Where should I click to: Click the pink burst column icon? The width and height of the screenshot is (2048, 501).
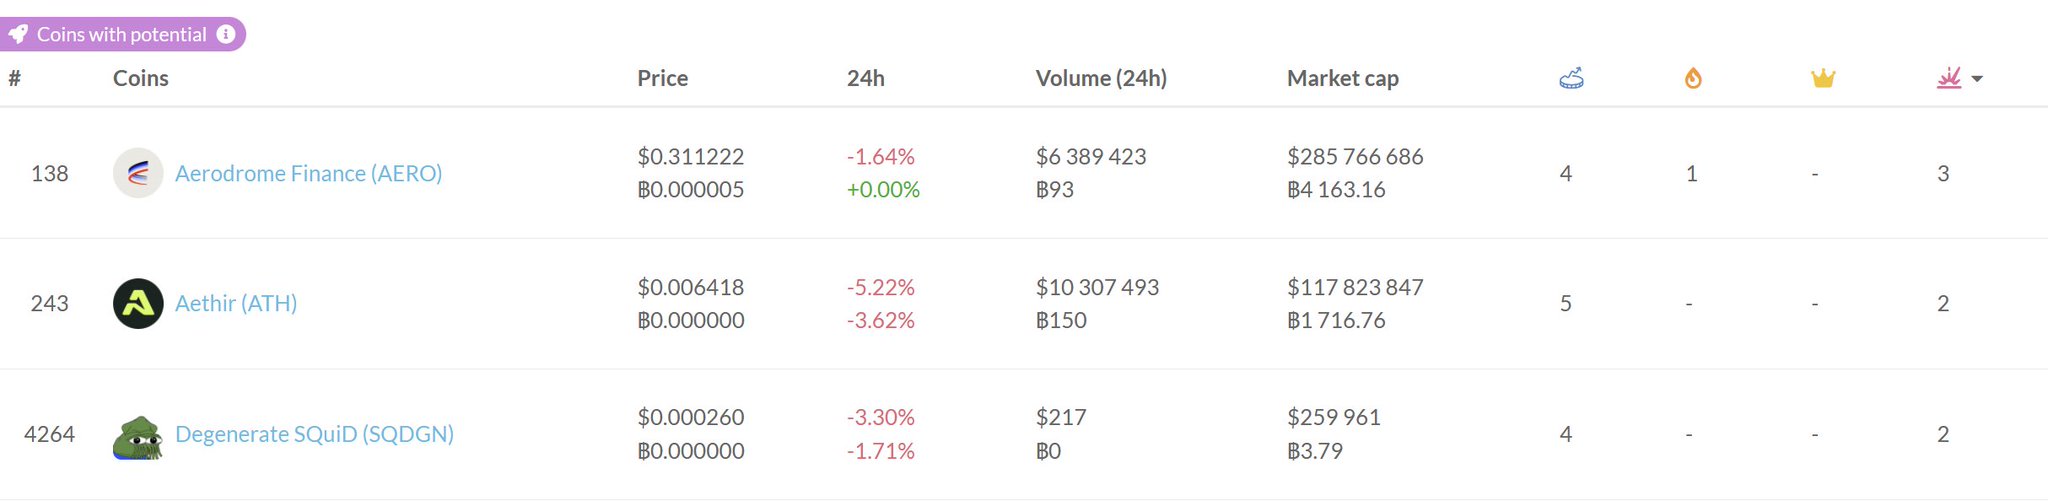click(x=1949, y=78)
